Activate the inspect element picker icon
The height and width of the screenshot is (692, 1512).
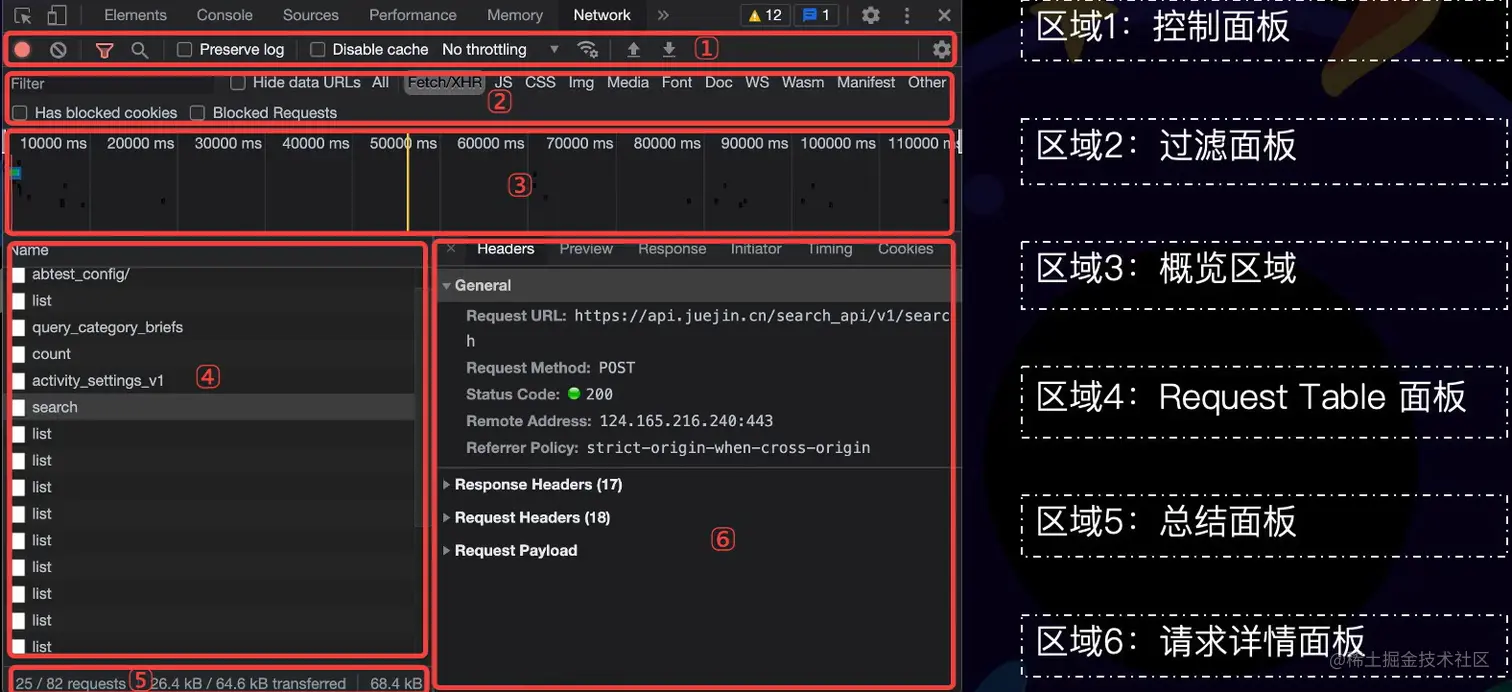[x=23, y=15]
